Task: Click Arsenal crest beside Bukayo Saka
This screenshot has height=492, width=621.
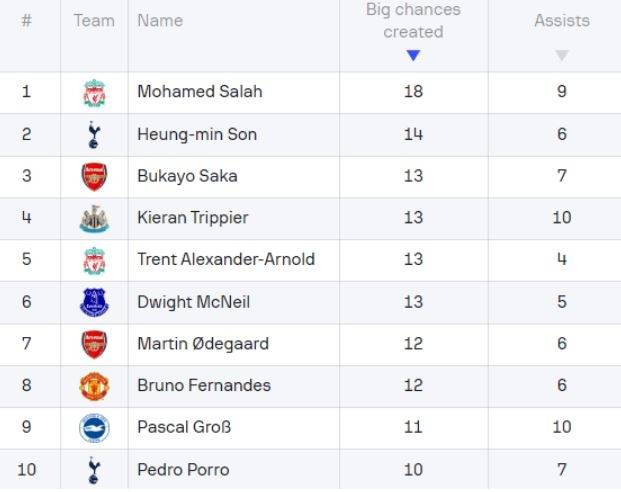Action: point(94,176)
